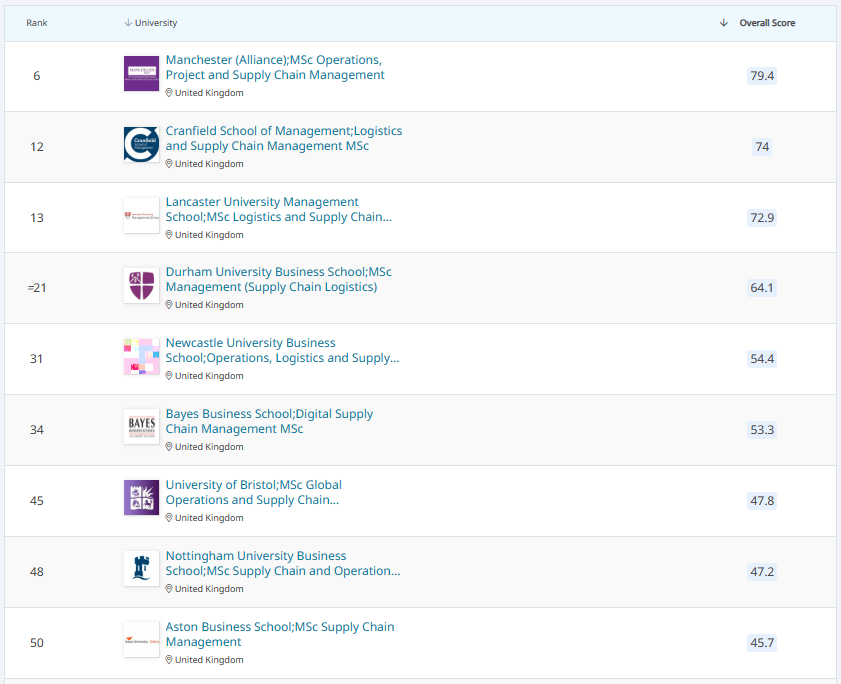Click the Bayes Business School logo
This screenshot has height=684, width=841.
[x=141, y=426]
